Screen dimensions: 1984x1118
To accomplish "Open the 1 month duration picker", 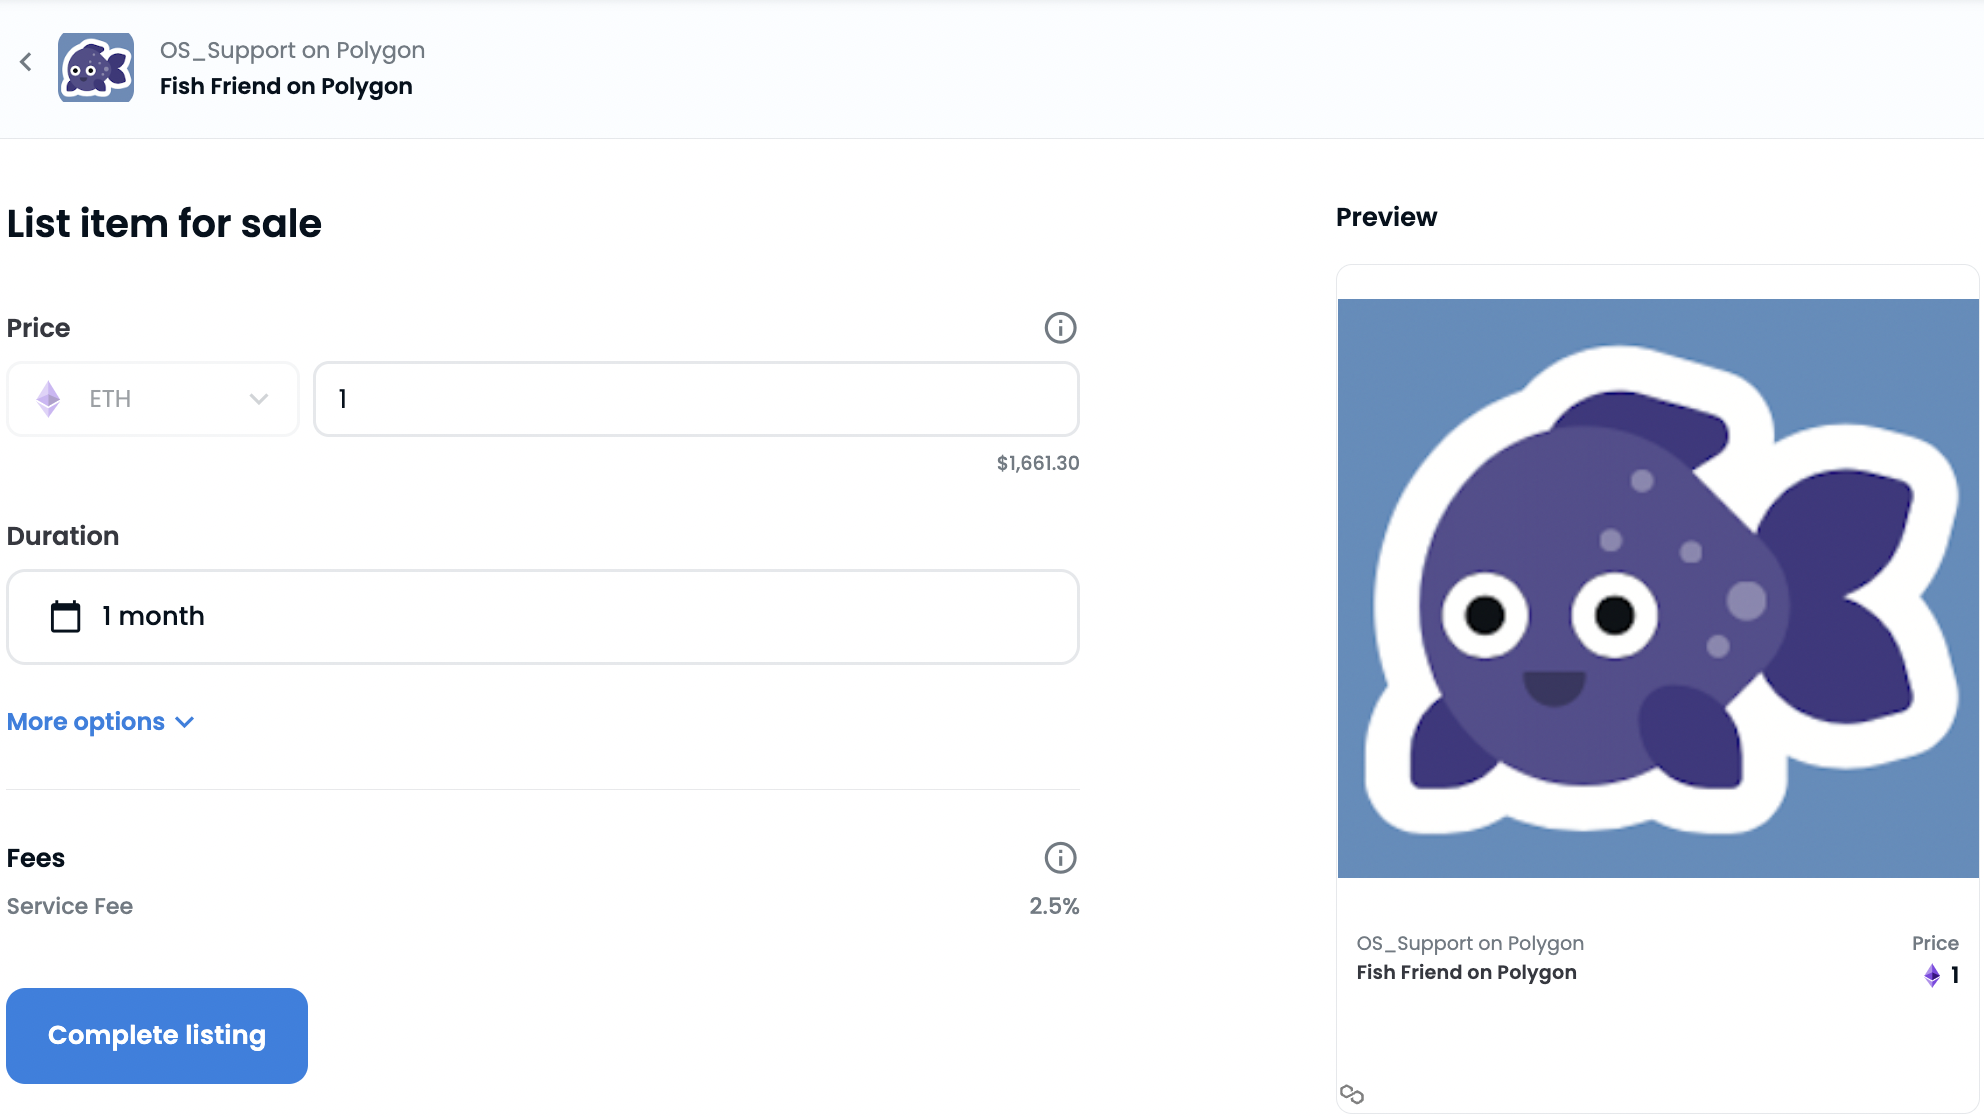I will [543, 617].
